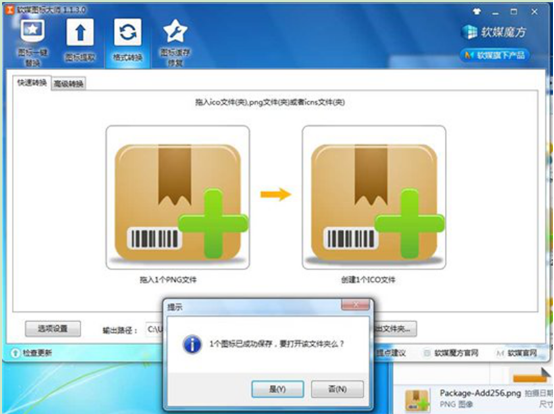554x414 pixels.
Task: Open the 图标缓存修复 cache repair tool
Action: coord(175,42)
